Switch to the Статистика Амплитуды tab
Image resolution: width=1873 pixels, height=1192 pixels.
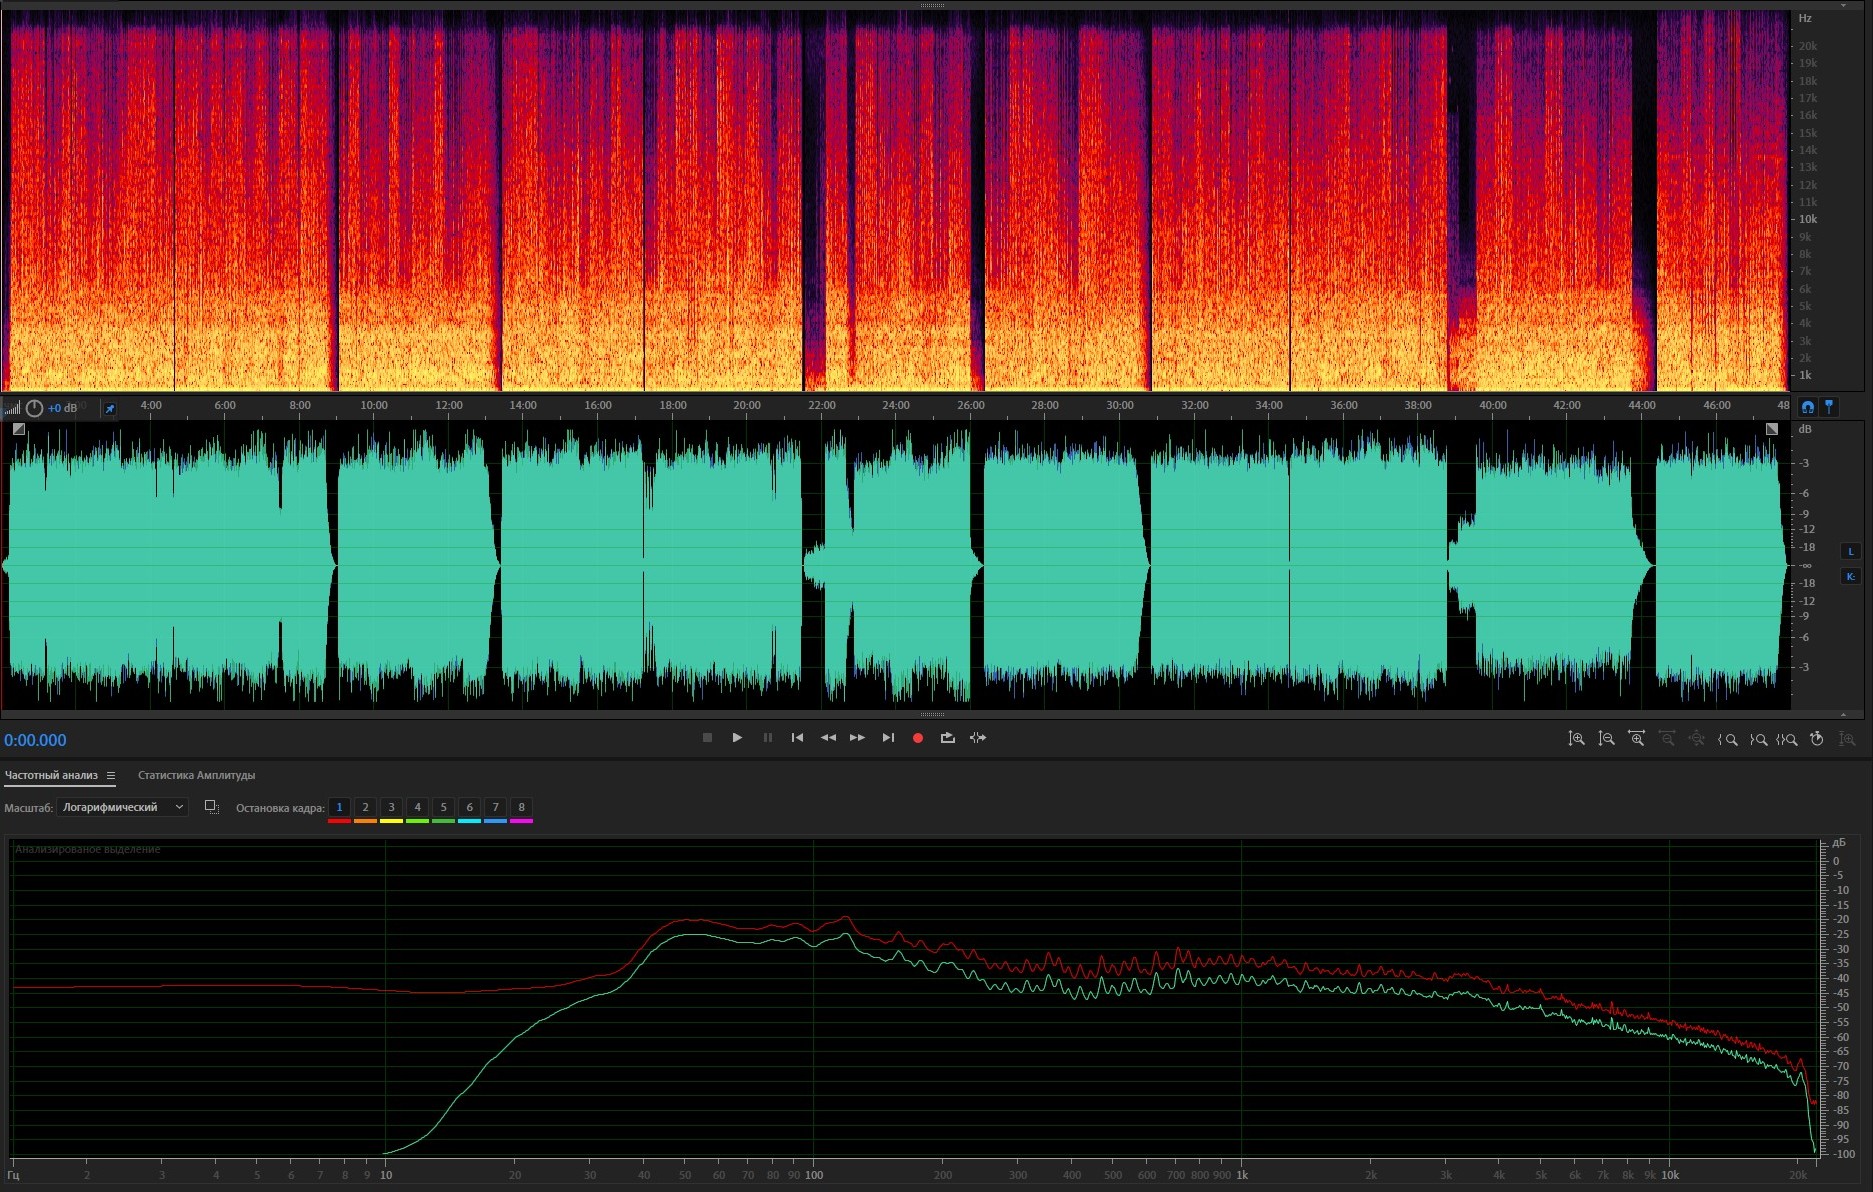point(196,776)
